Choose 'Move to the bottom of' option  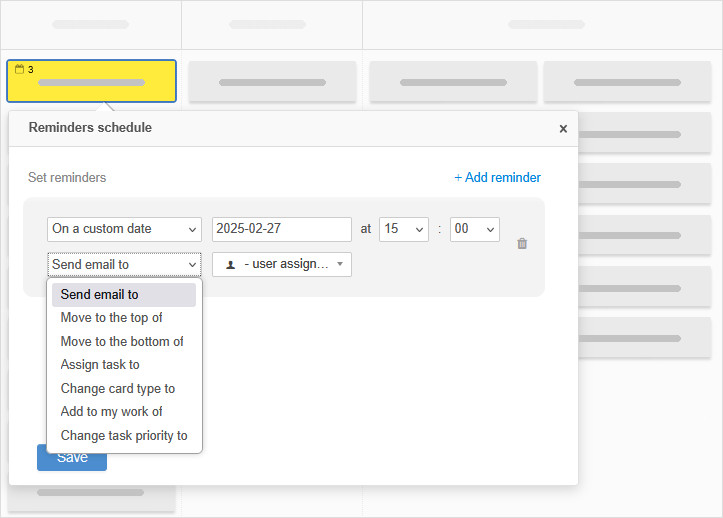pos(124,341)
